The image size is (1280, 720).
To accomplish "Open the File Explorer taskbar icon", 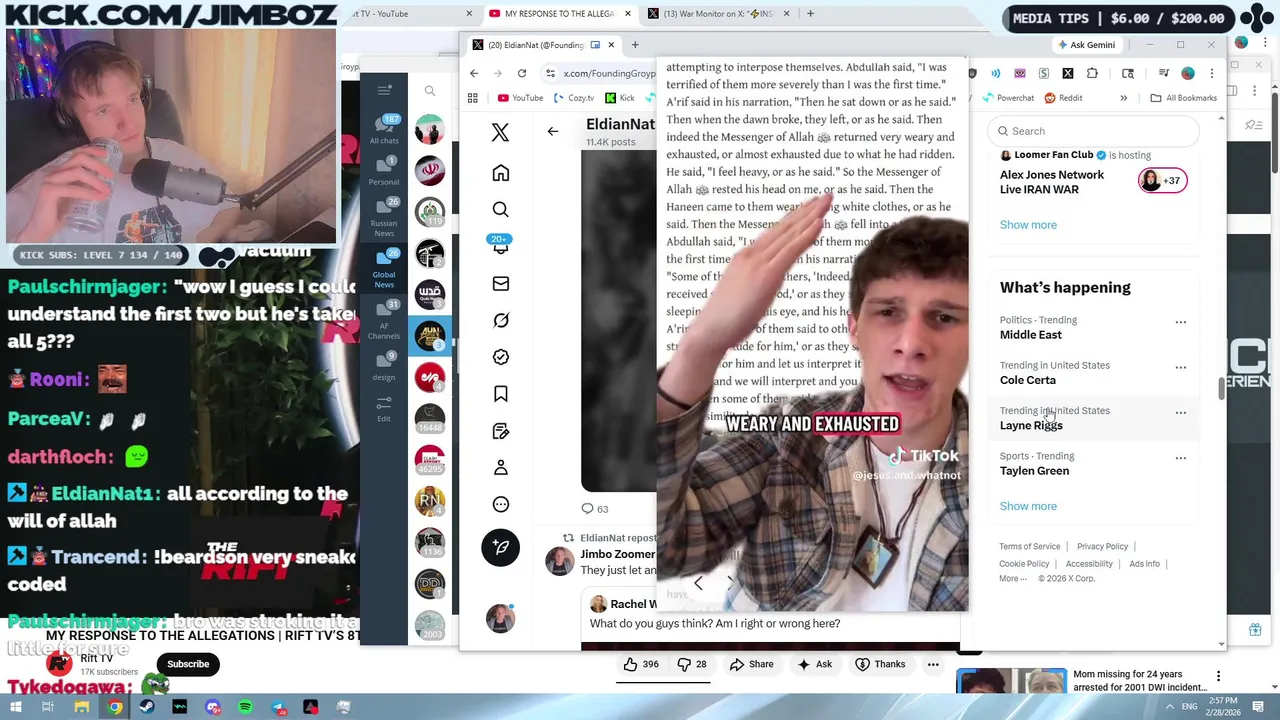I will (x=82, y=707).
